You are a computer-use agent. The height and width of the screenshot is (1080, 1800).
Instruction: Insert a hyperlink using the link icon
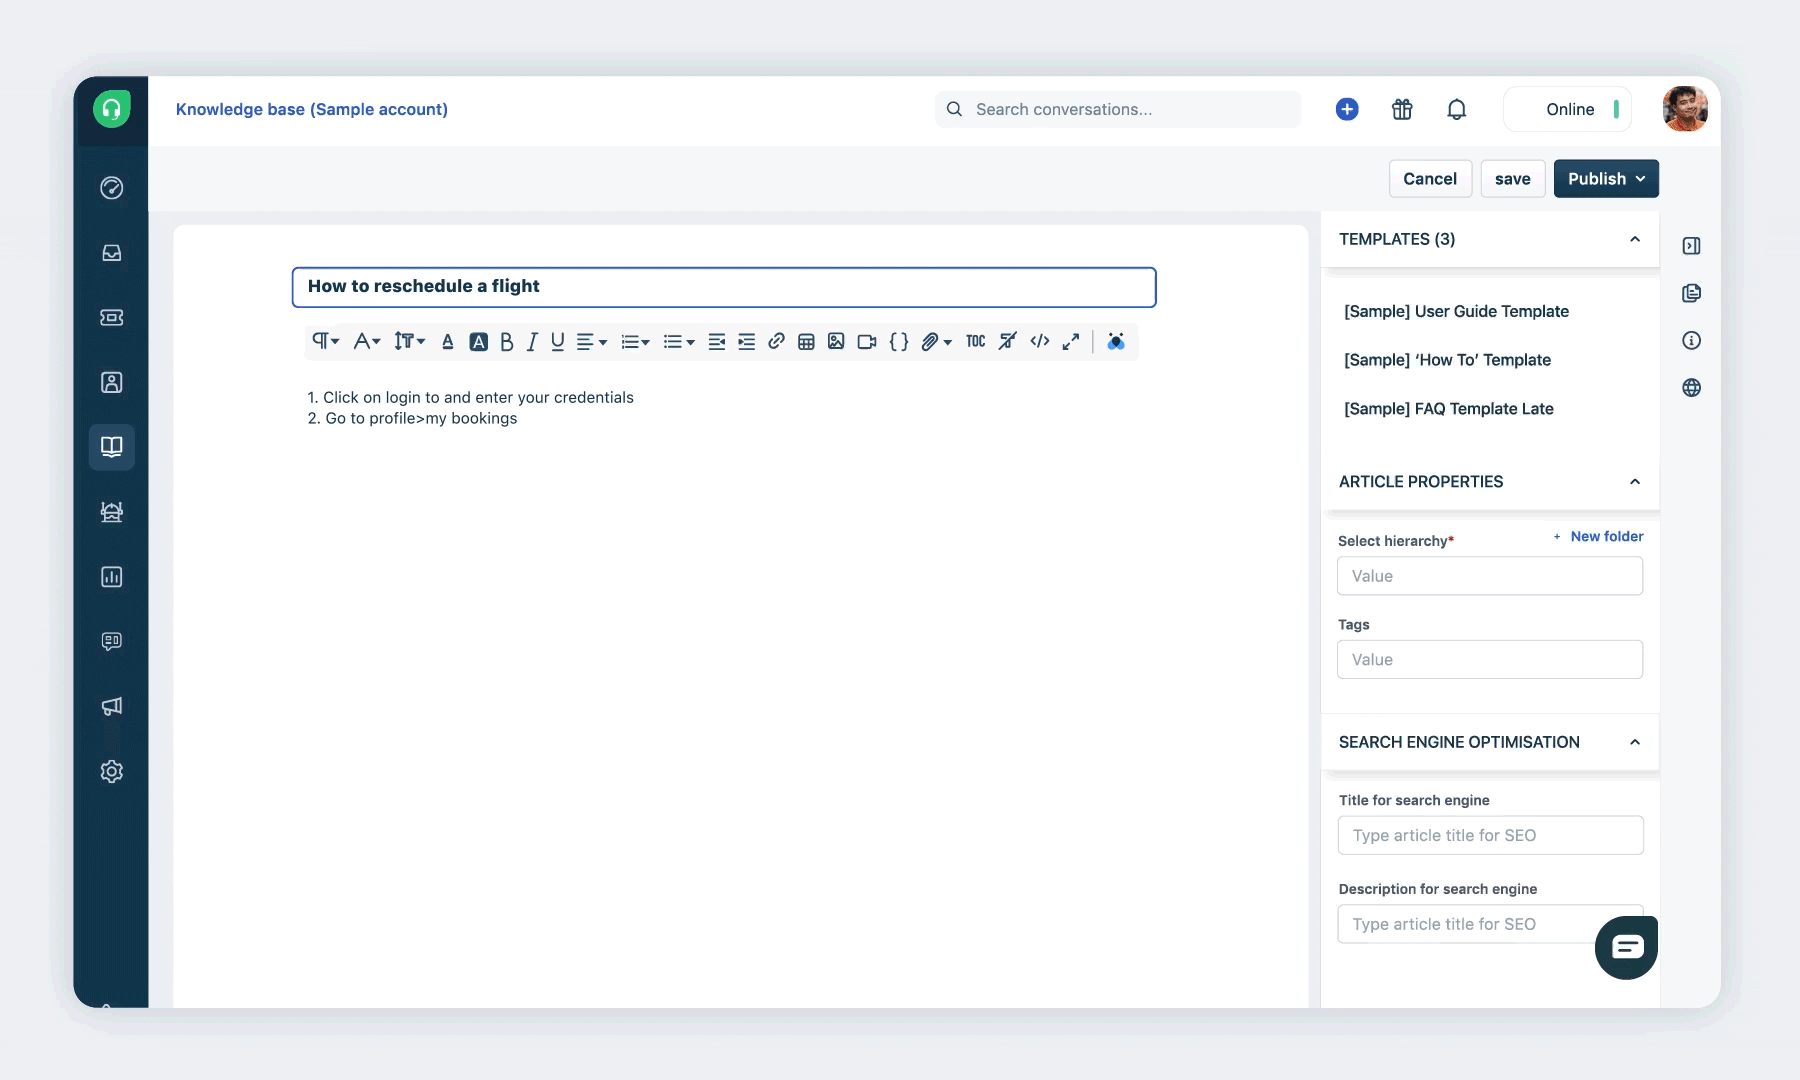click(776, 342)
